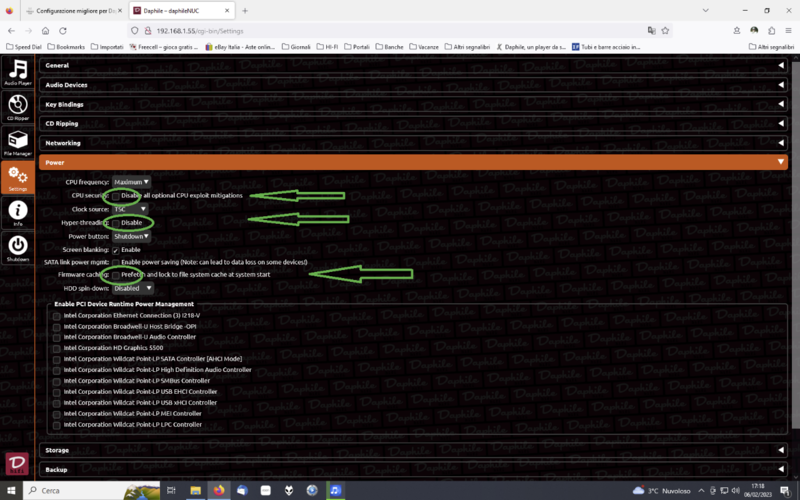
Task: Switch to Configurazione migliore browser tab
Action: pyautogui.click(x=70, y=10)
